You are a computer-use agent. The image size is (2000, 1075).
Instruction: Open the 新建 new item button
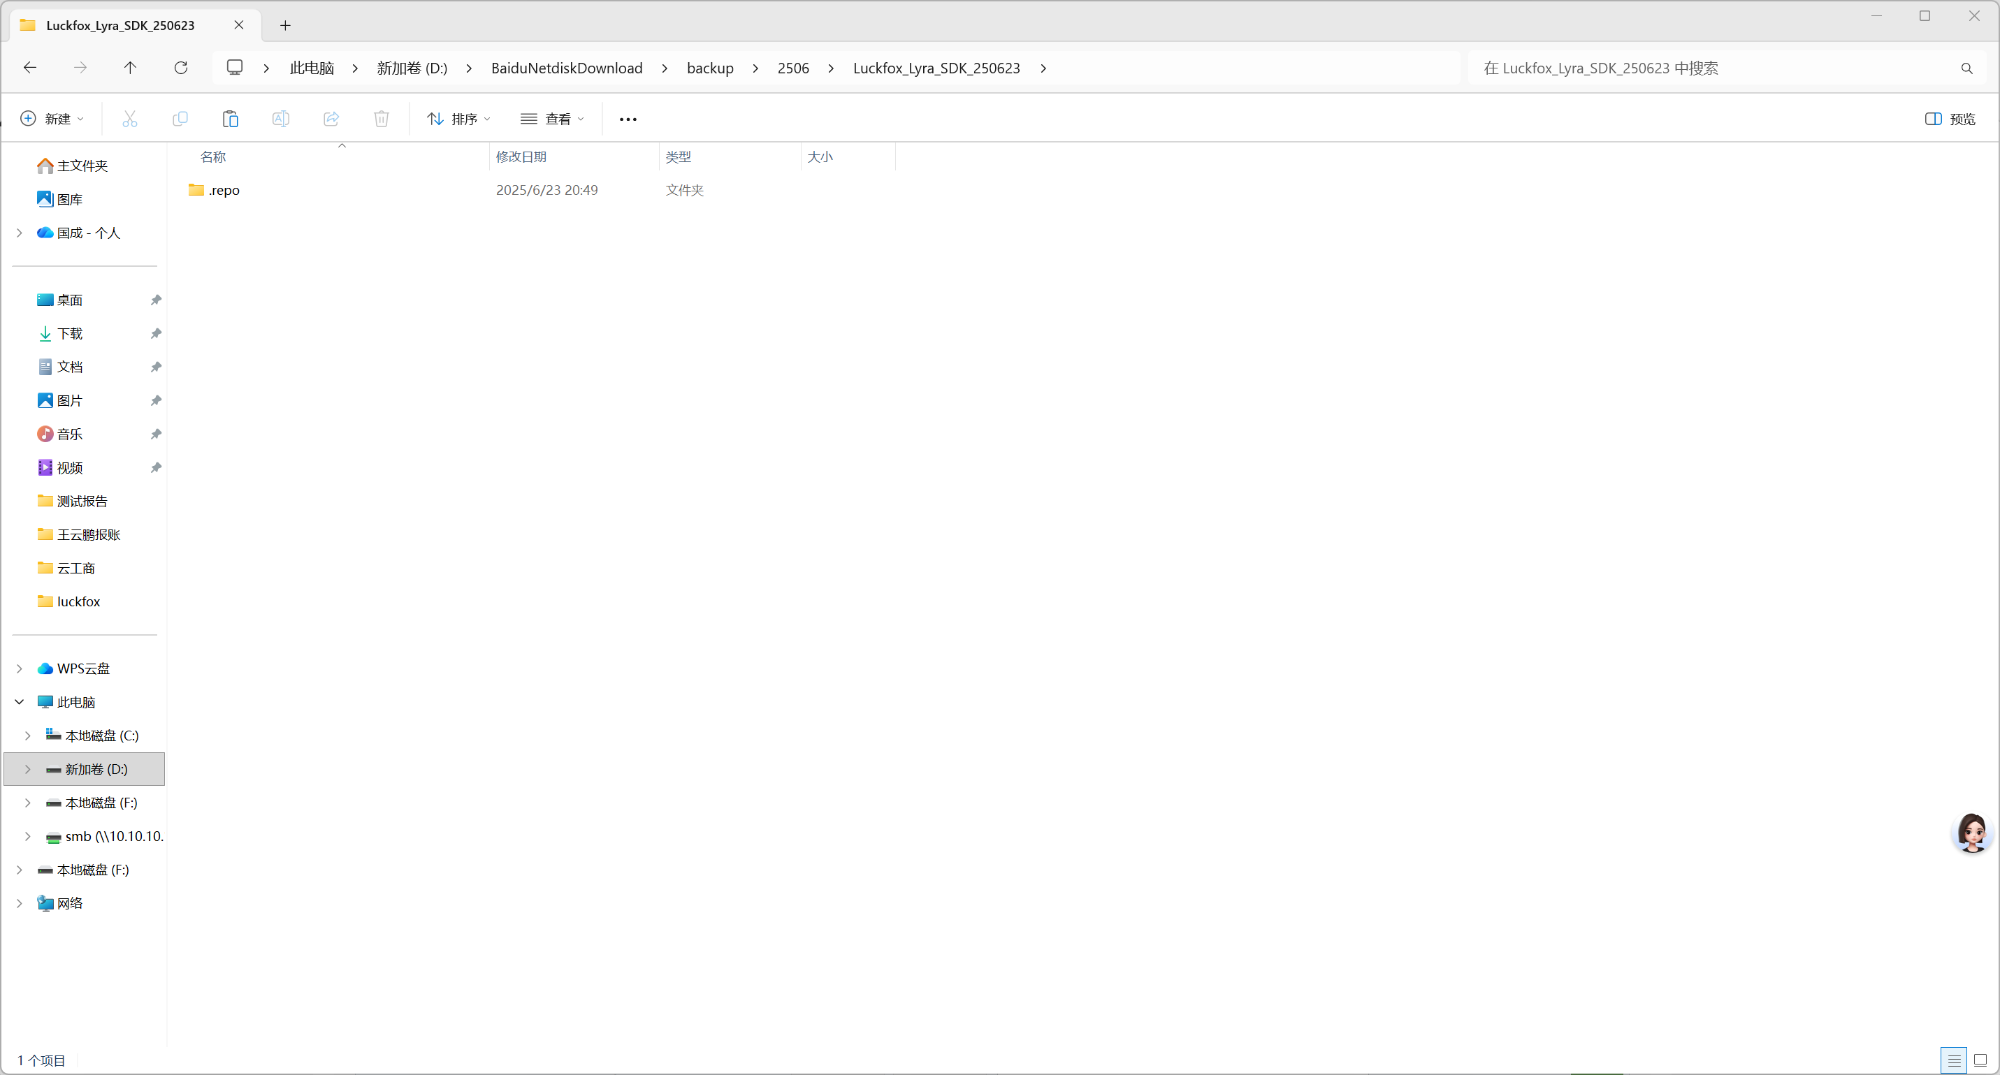coord(52,119)
